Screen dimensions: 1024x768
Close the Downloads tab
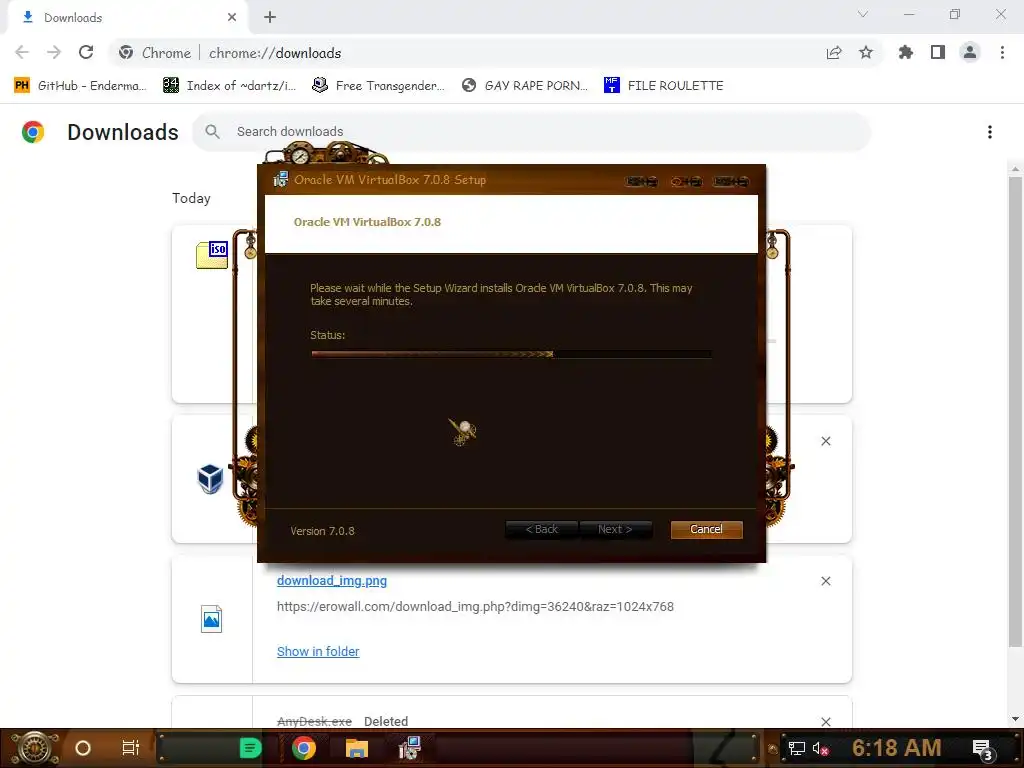(x=232, y=17)
